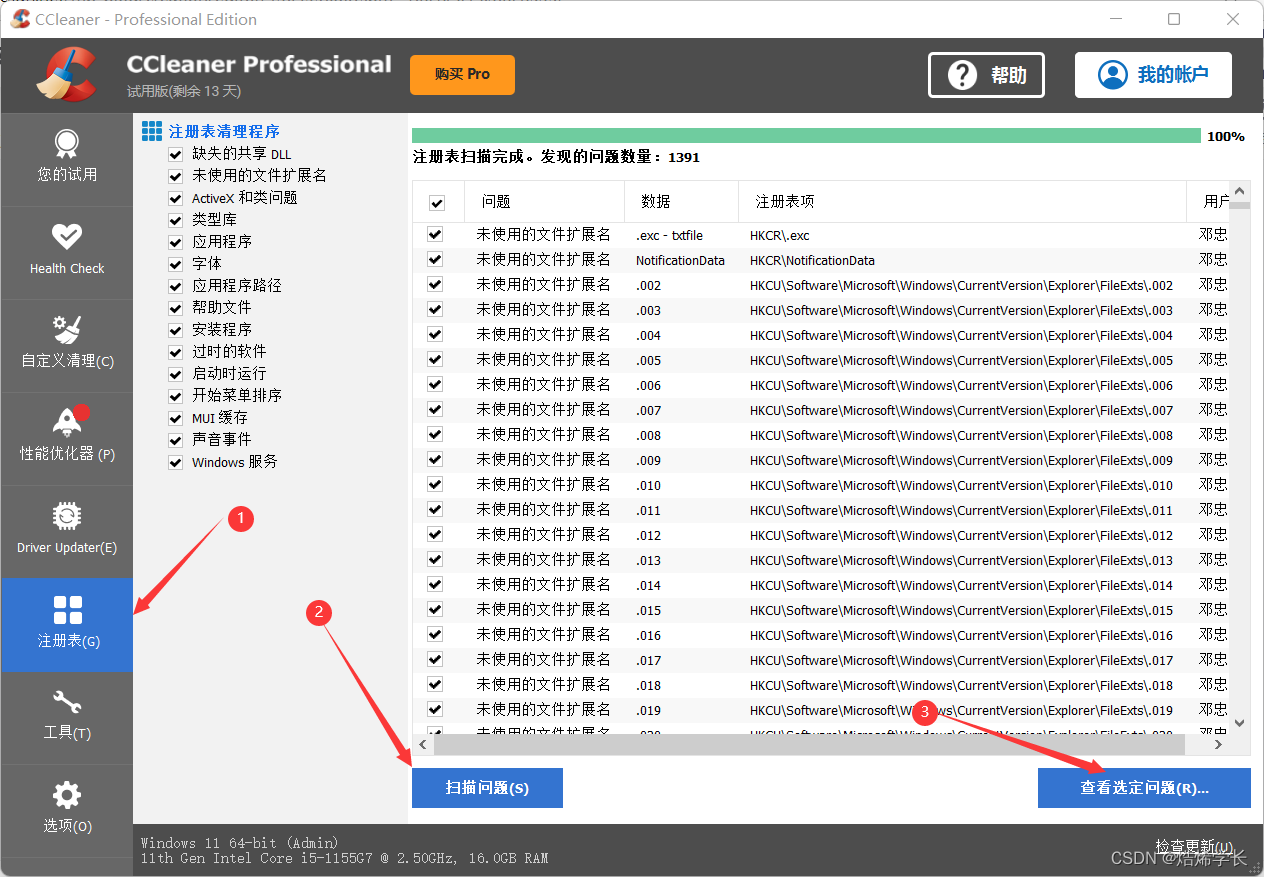Toggle the ActiveX 和类问题 checkbox
This screenshot has width=1264, height=877.
pyautogui.click(x=176, y=198)
